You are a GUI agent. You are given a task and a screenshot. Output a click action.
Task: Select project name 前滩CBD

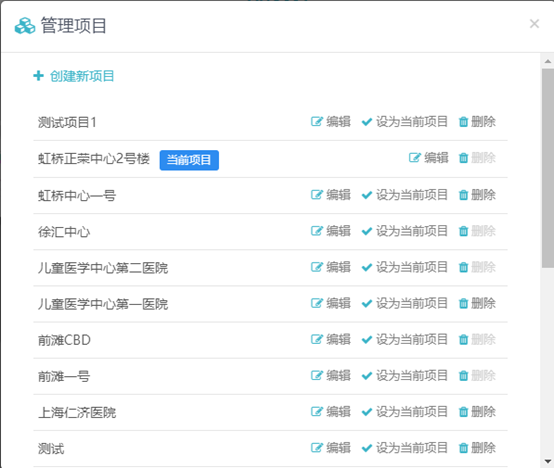coord(64,340)
